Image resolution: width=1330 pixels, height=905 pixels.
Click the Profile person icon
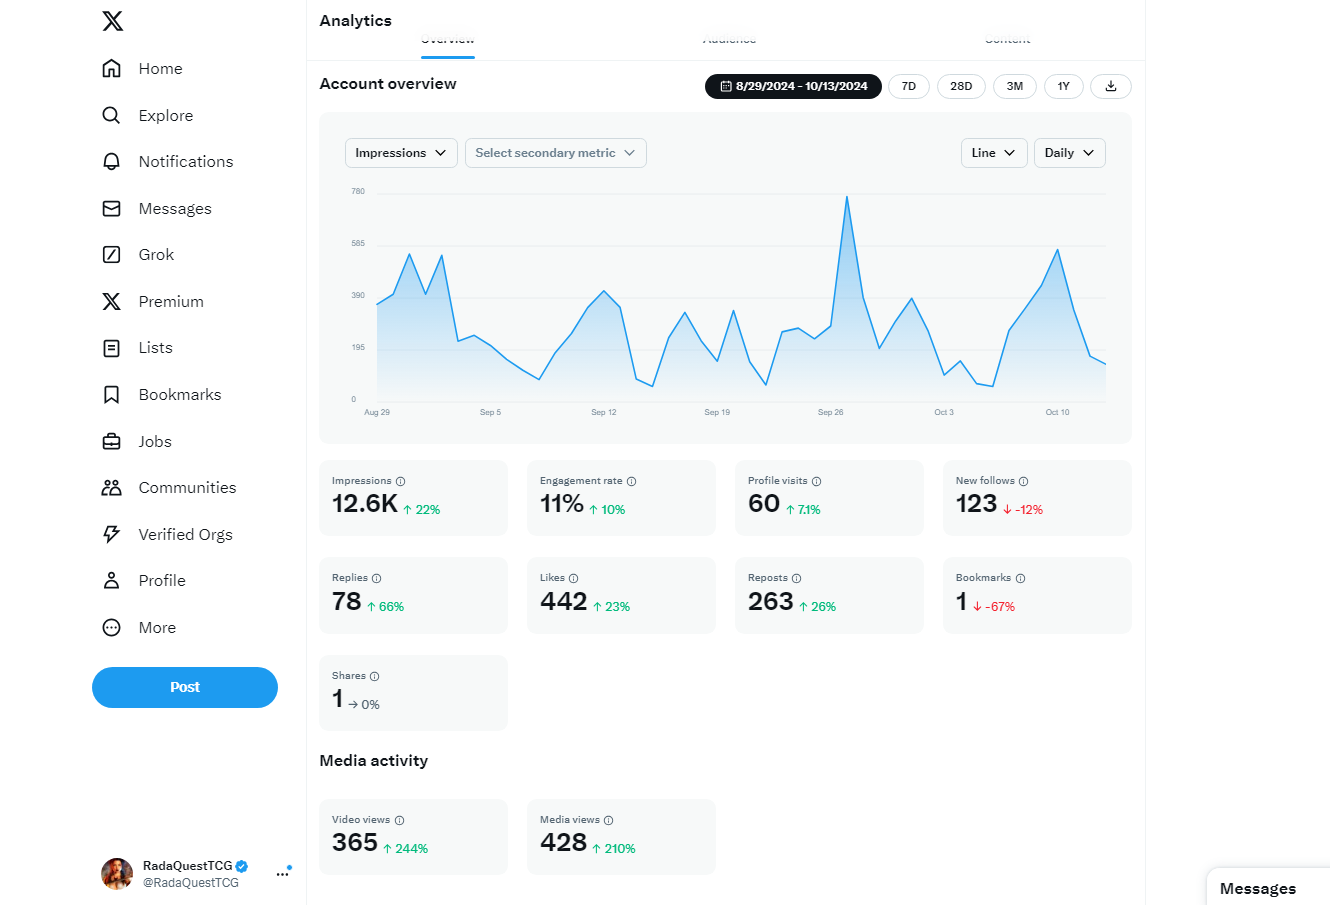pyautogui.click(x=112, y=580)
